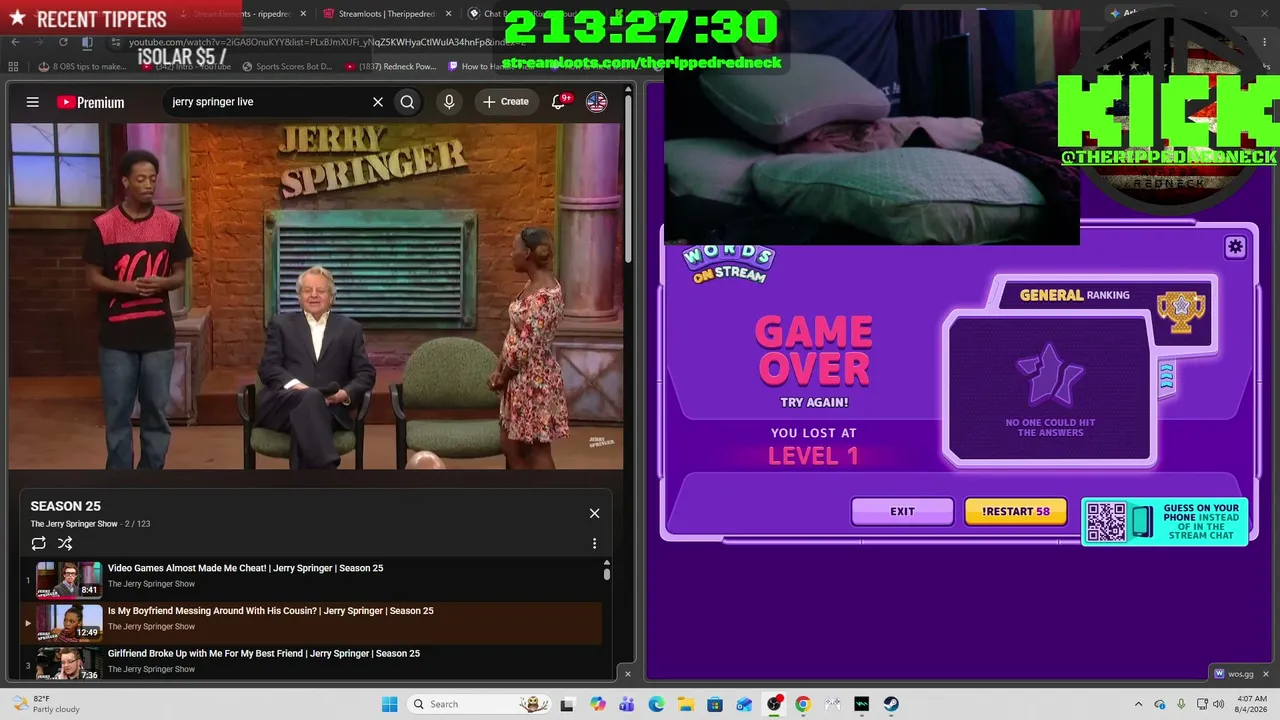Reload the page with the refresh icon
This screenshot has width=1280, height=720.
63,42
